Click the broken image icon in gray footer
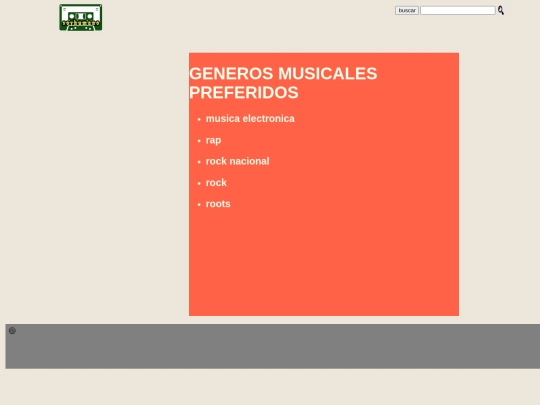This screenshot has width=540, height=405. (x=12, y=331)
